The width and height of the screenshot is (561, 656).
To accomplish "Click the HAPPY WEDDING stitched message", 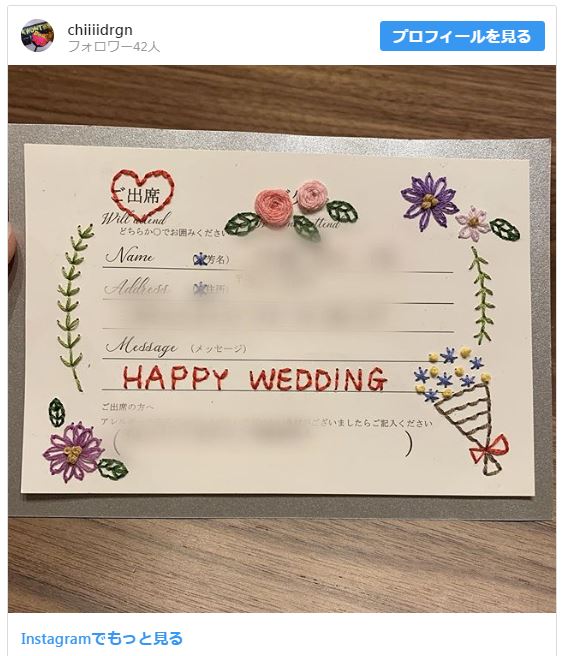I will tap(254, 379).
